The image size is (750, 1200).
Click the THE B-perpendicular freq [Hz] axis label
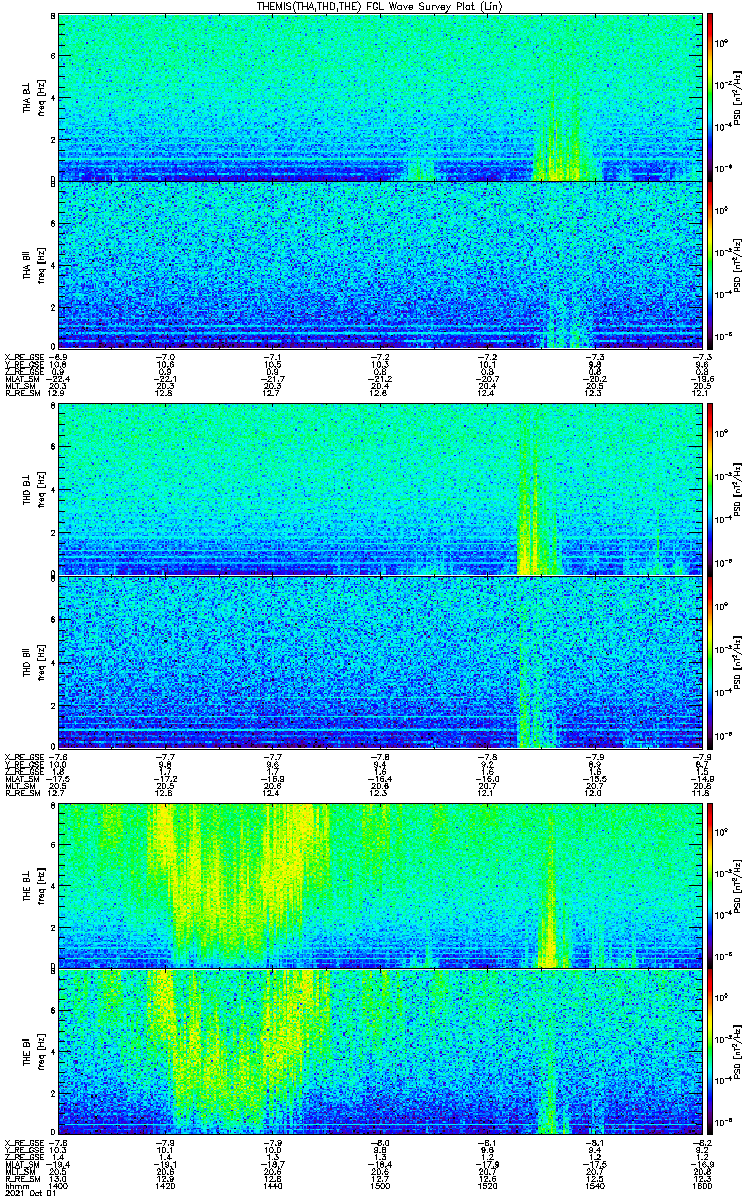[x=40, y=886]
